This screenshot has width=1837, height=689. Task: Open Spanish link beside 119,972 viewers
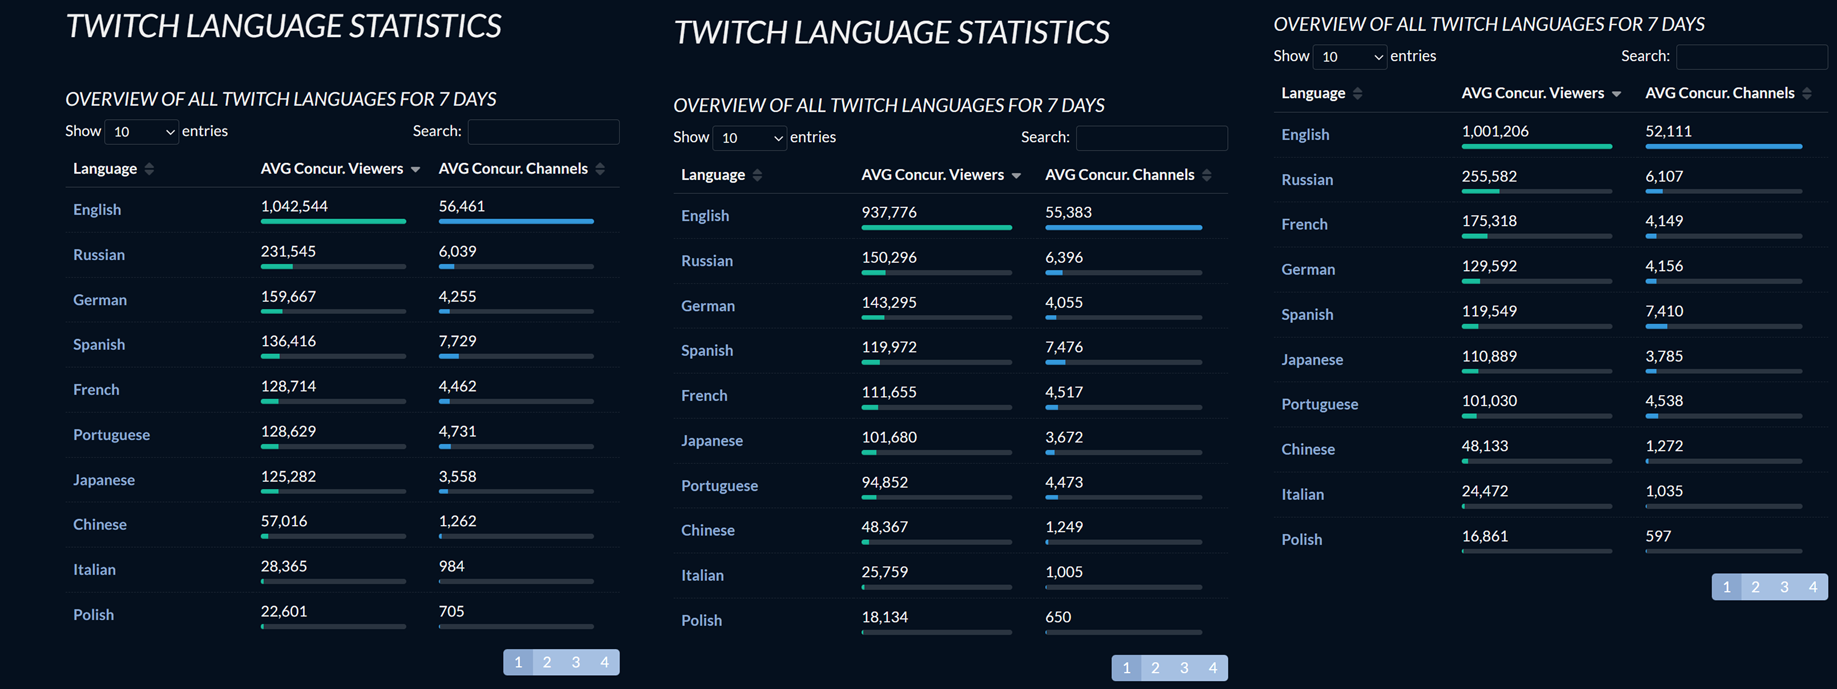[707, 350]
